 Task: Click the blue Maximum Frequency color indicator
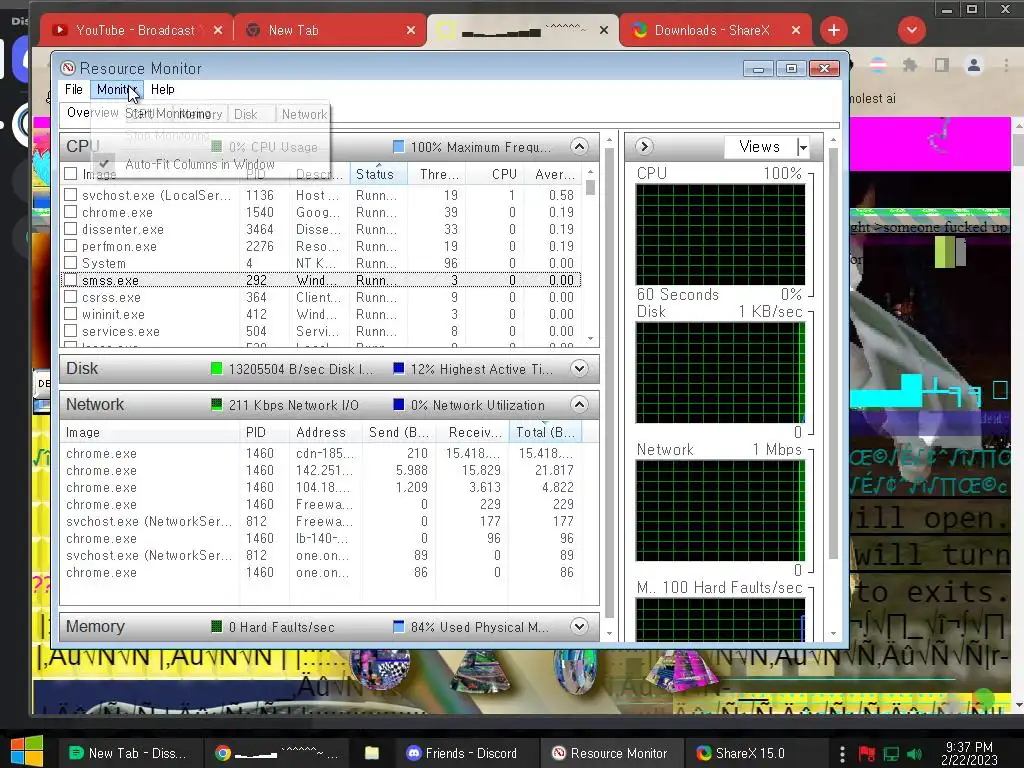pyautogui.click(x=398, y=146)
